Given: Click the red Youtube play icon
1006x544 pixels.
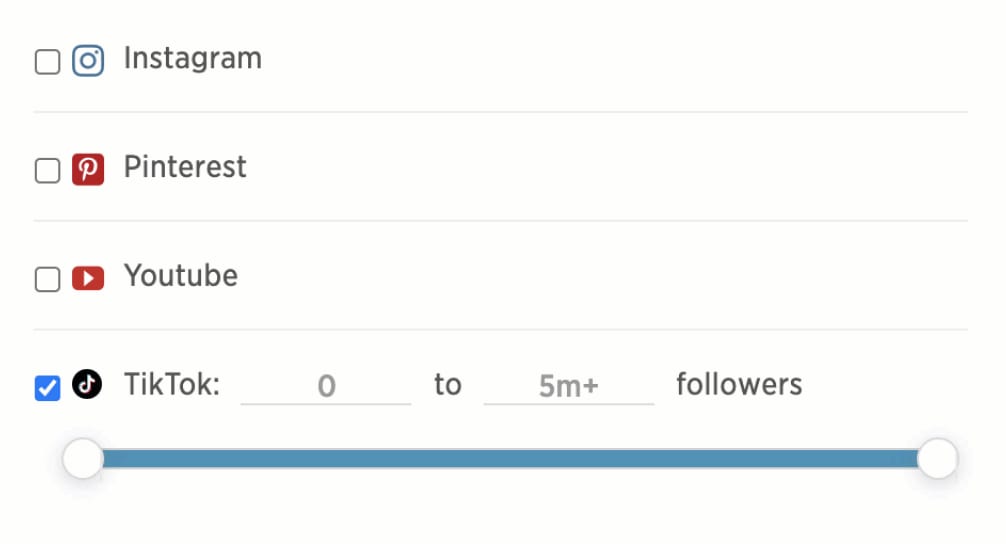Looking at the screenshot, I should (x=88, y=278).
